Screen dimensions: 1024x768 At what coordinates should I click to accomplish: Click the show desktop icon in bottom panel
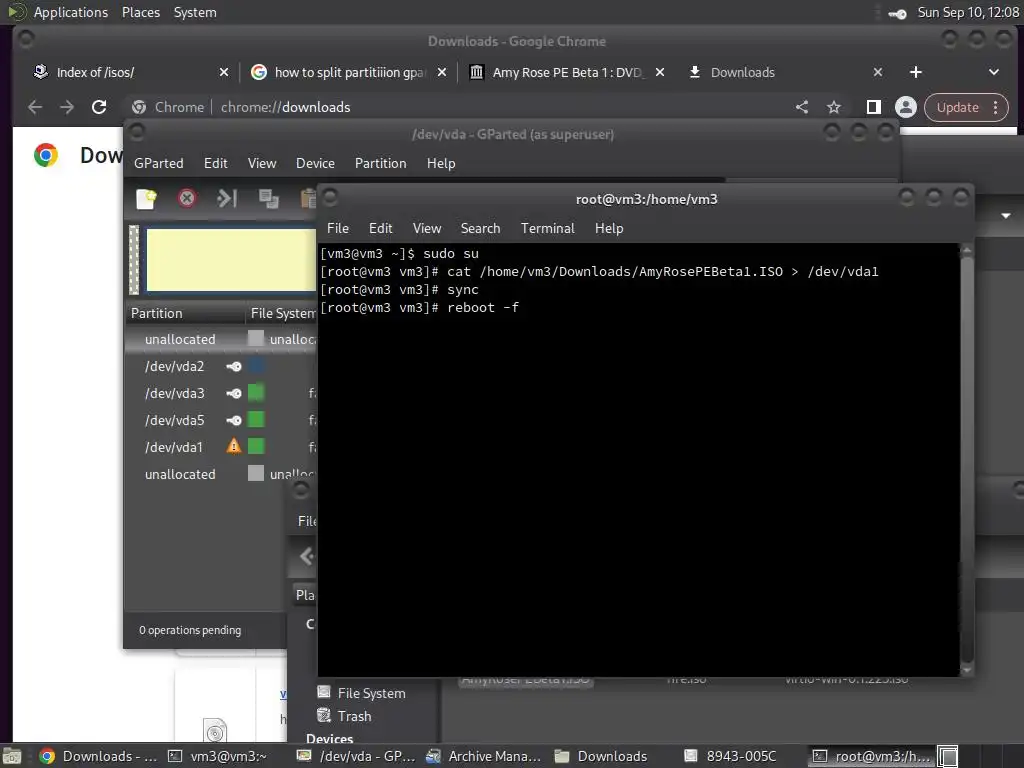(x=12, y=756)
